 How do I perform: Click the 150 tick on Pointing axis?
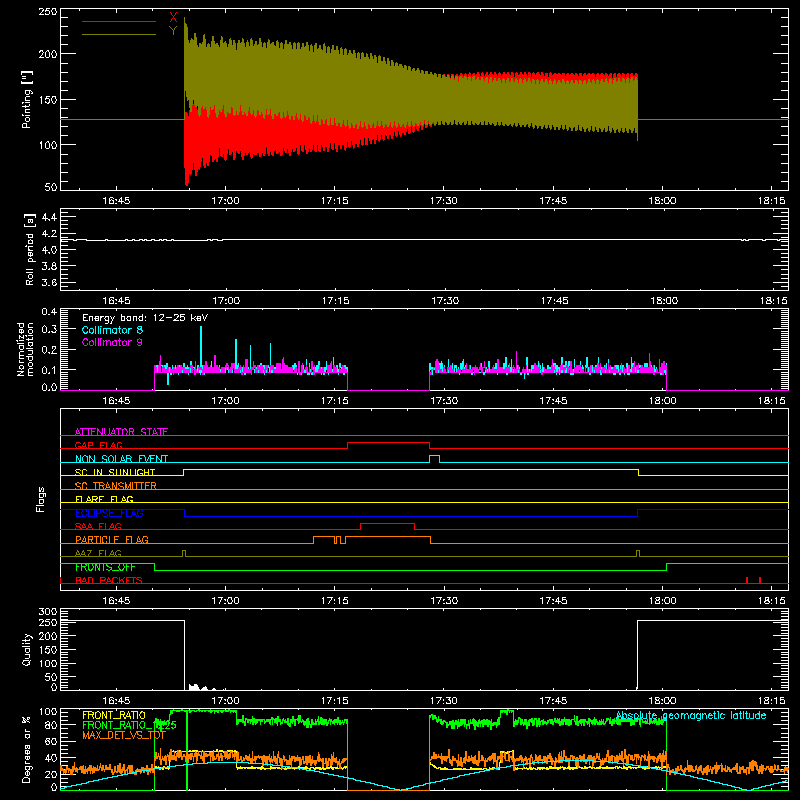click(x=48, y=100)
